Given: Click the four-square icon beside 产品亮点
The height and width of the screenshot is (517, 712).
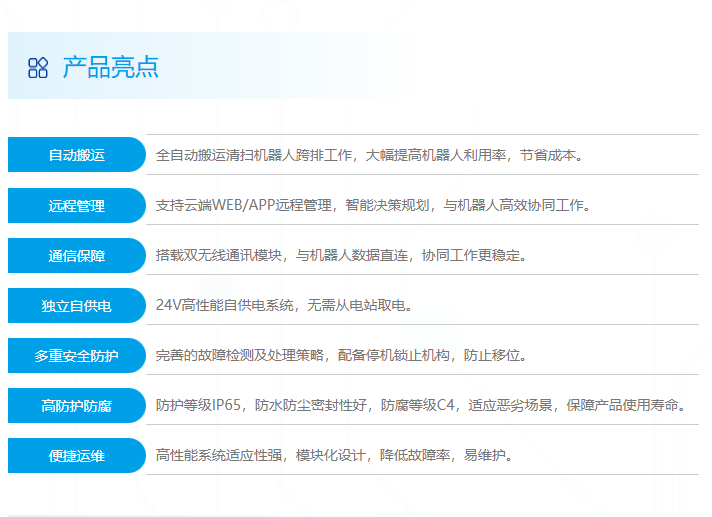Looking at the screenshot, I should [38, 68].
